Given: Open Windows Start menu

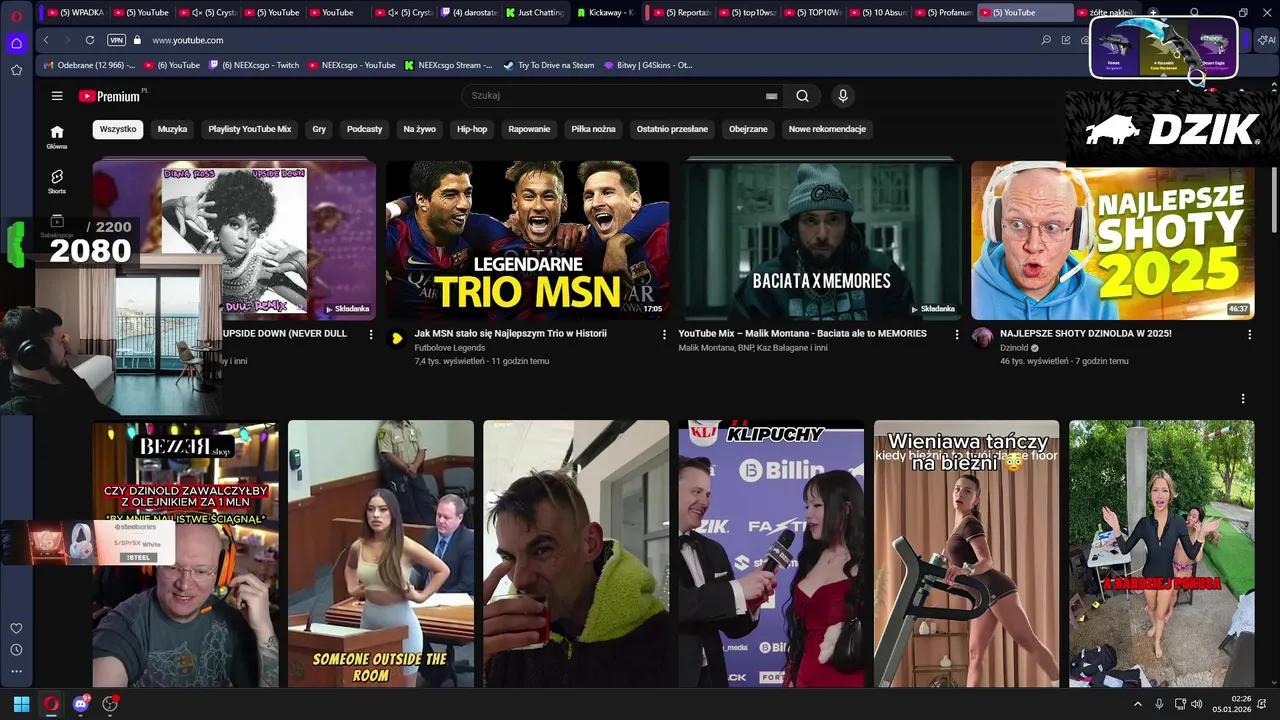Looking at the screenshot, I should pyautogui.click(x=21, y=704).
